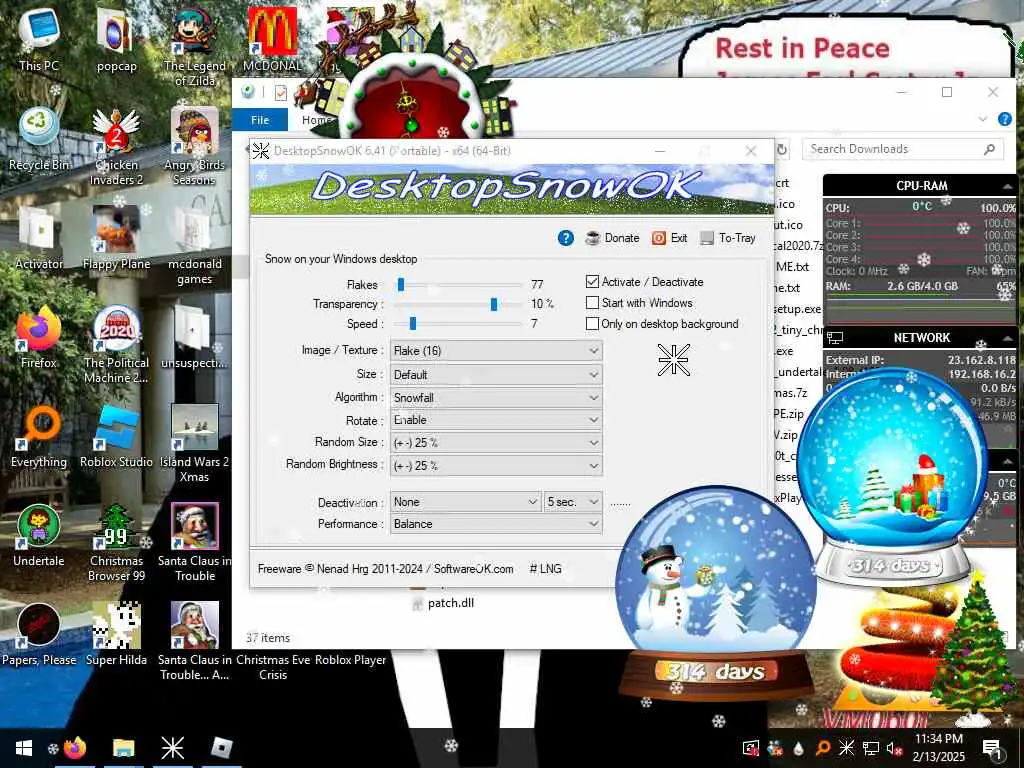Open the SoftwareOK.com freeware link
Image resolution: width=1024 pixels, height=768 pixels.
(473, 569)
